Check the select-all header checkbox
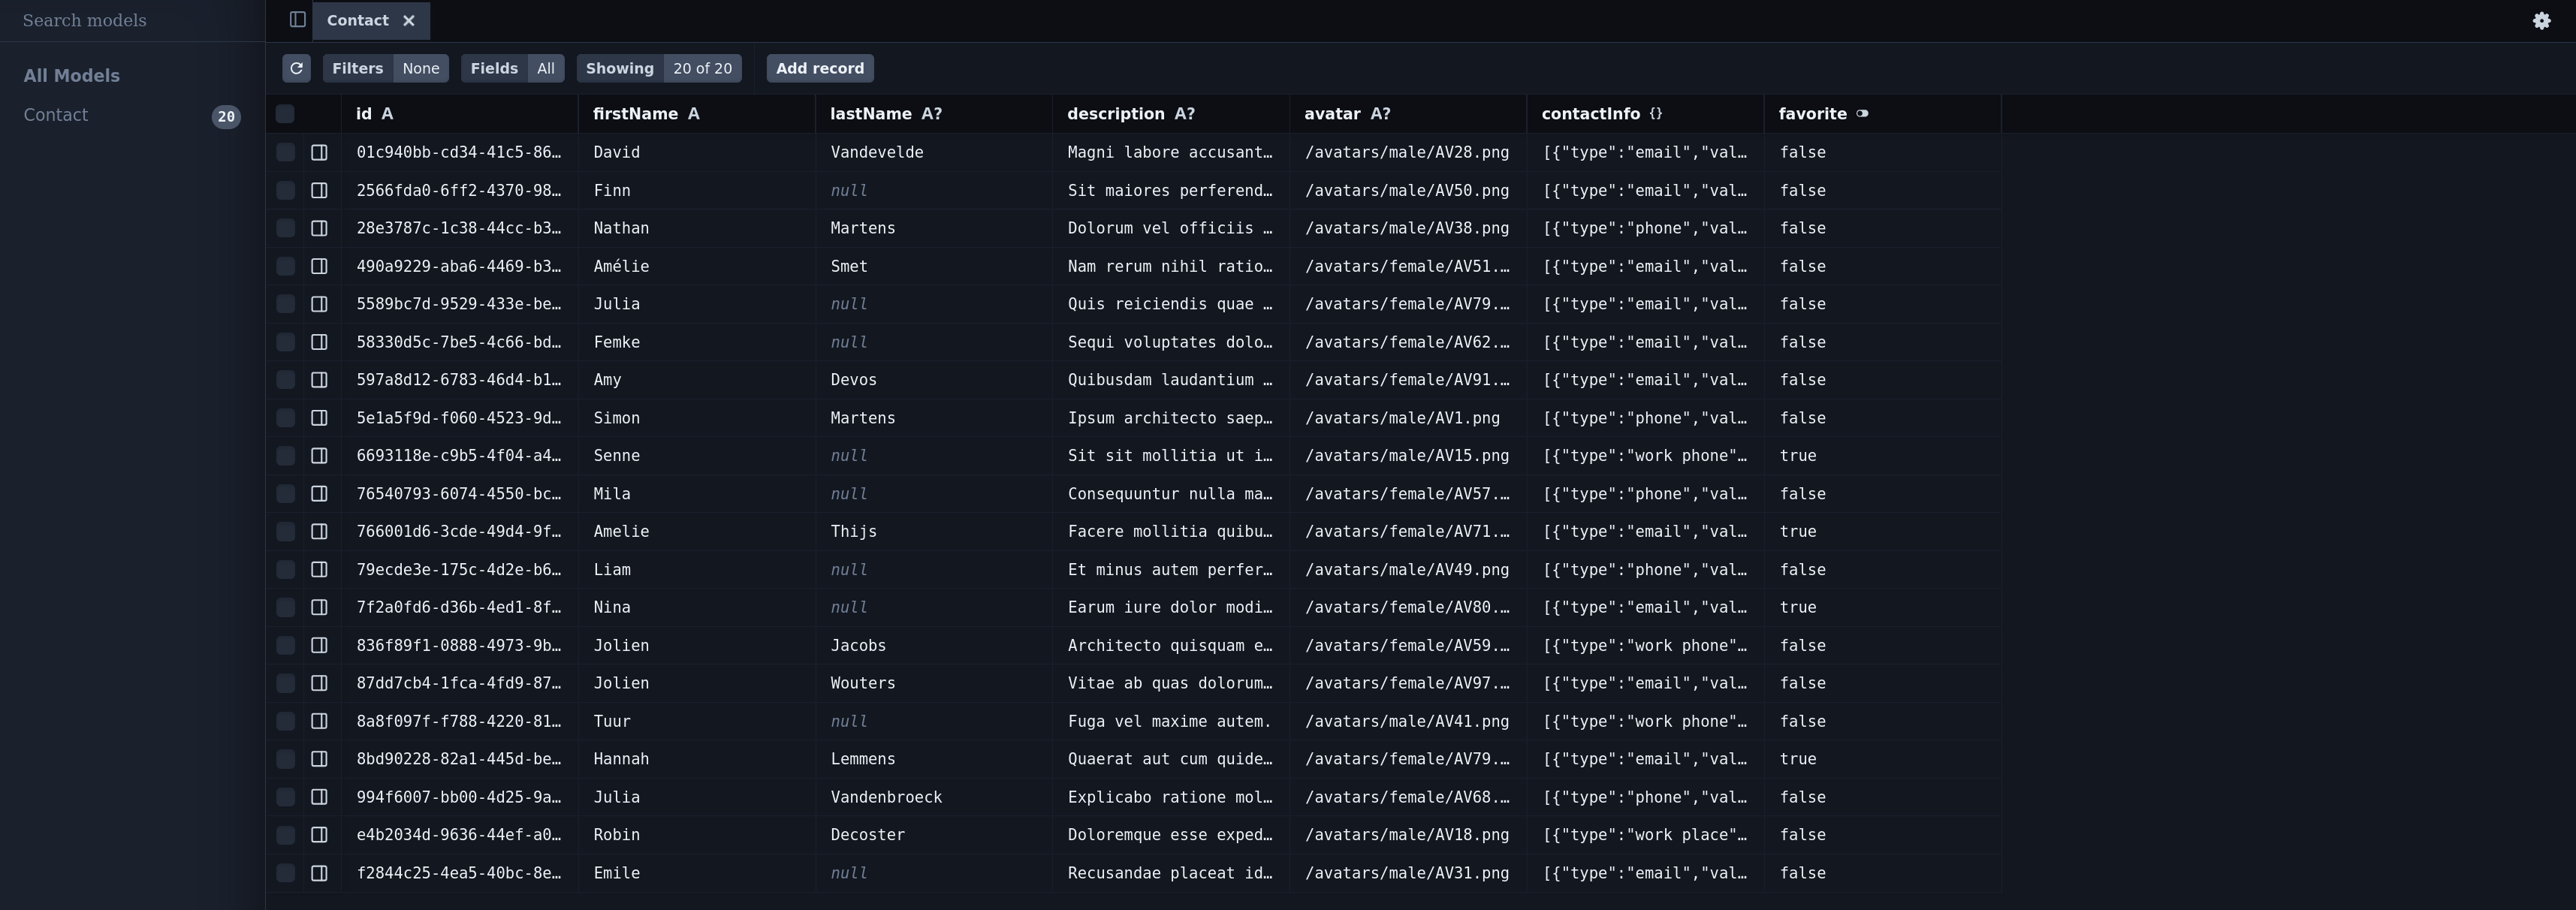The height and width of the screenshot is (910, 2576). pyautogui.click(x=285, y=114)
